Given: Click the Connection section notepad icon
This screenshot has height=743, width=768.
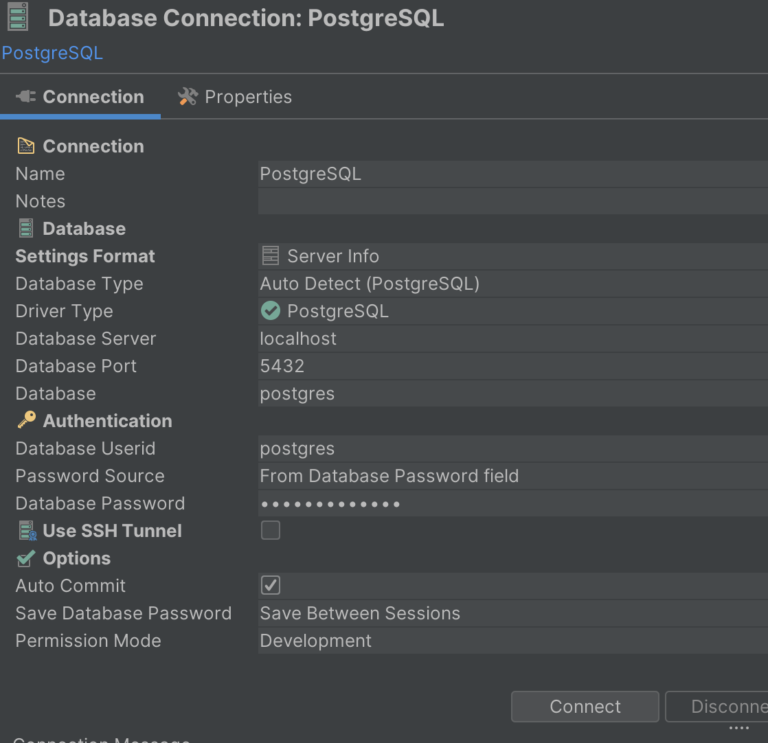Looking at the screenshot, I should tap(26, 146).
